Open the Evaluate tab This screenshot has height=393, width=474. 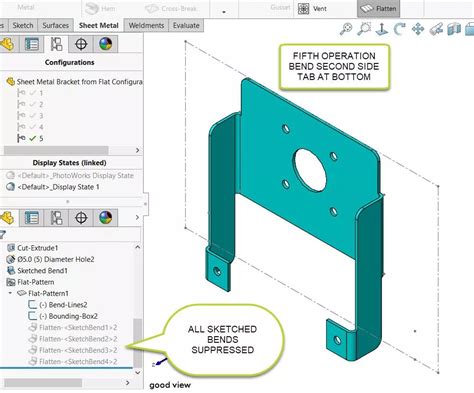tap(186, 25)
